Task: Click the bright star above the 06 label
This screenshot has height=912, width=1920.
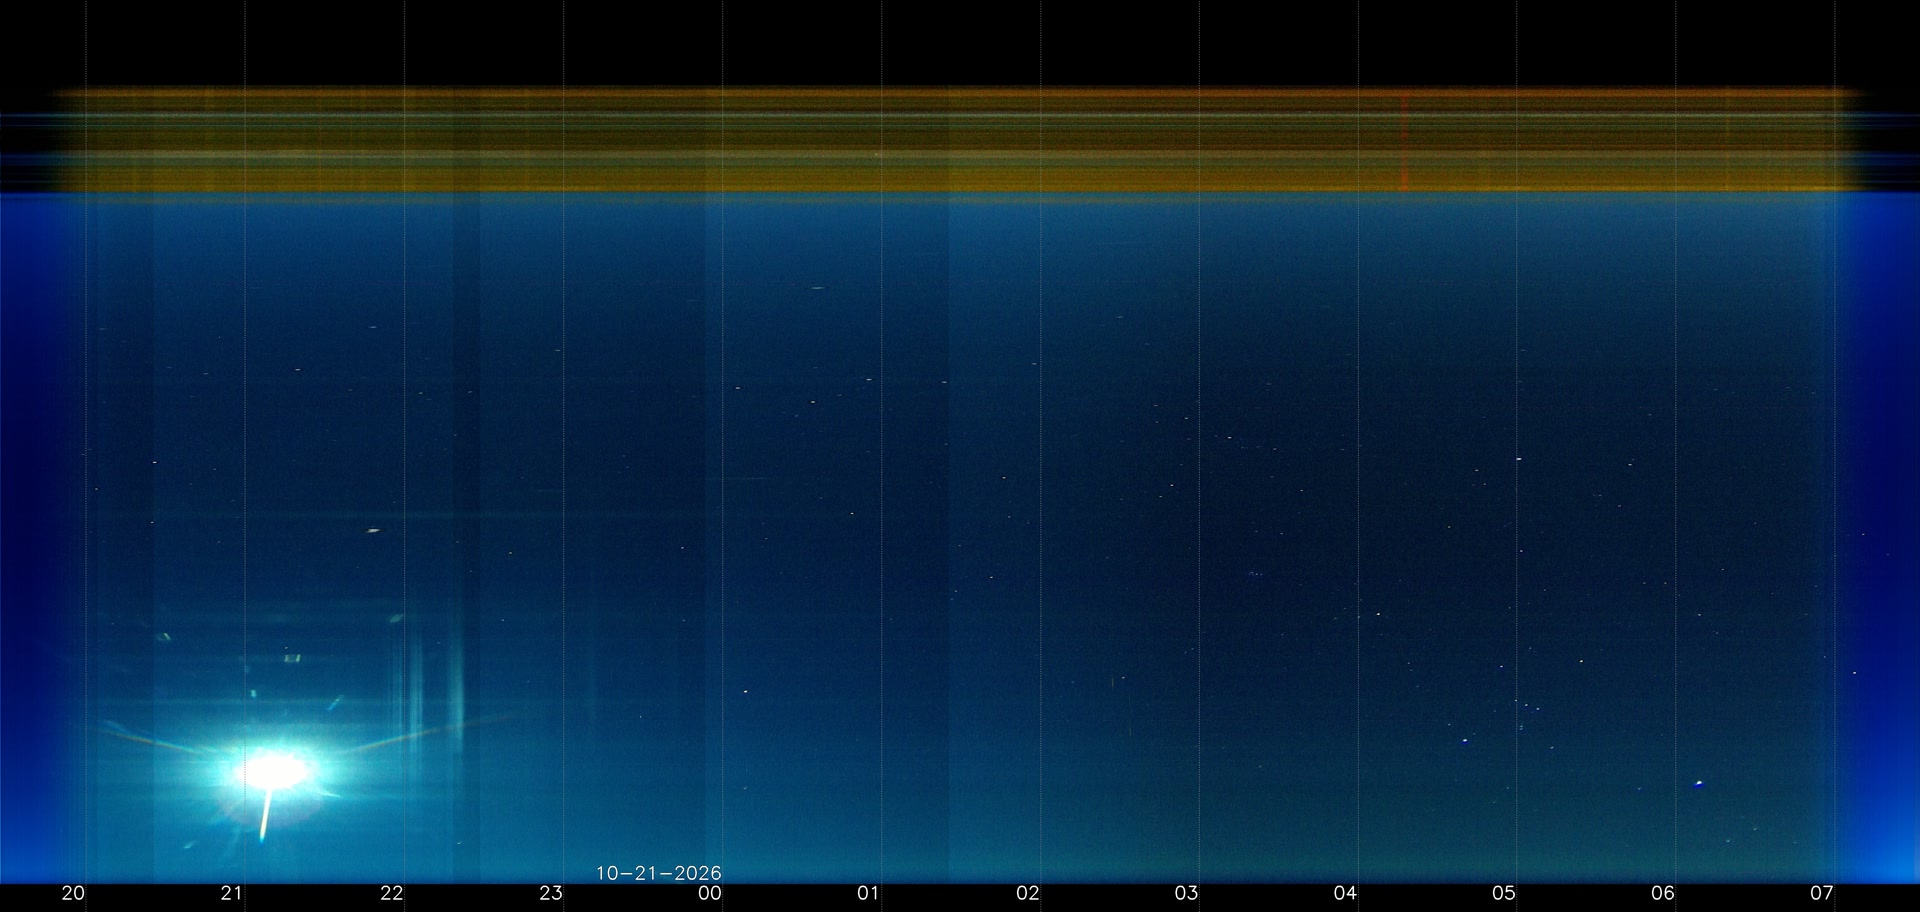Action: (1698, 783)
